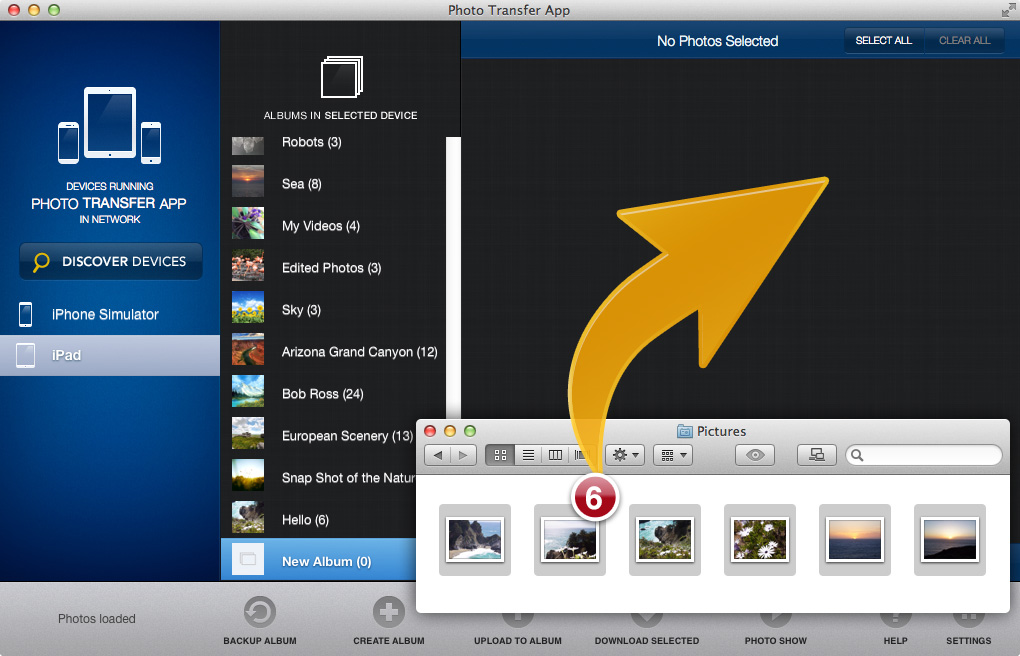Close the Pictures Finder window
The height and width of the screenshot is (656, 1020).
(x=430, y=431)
